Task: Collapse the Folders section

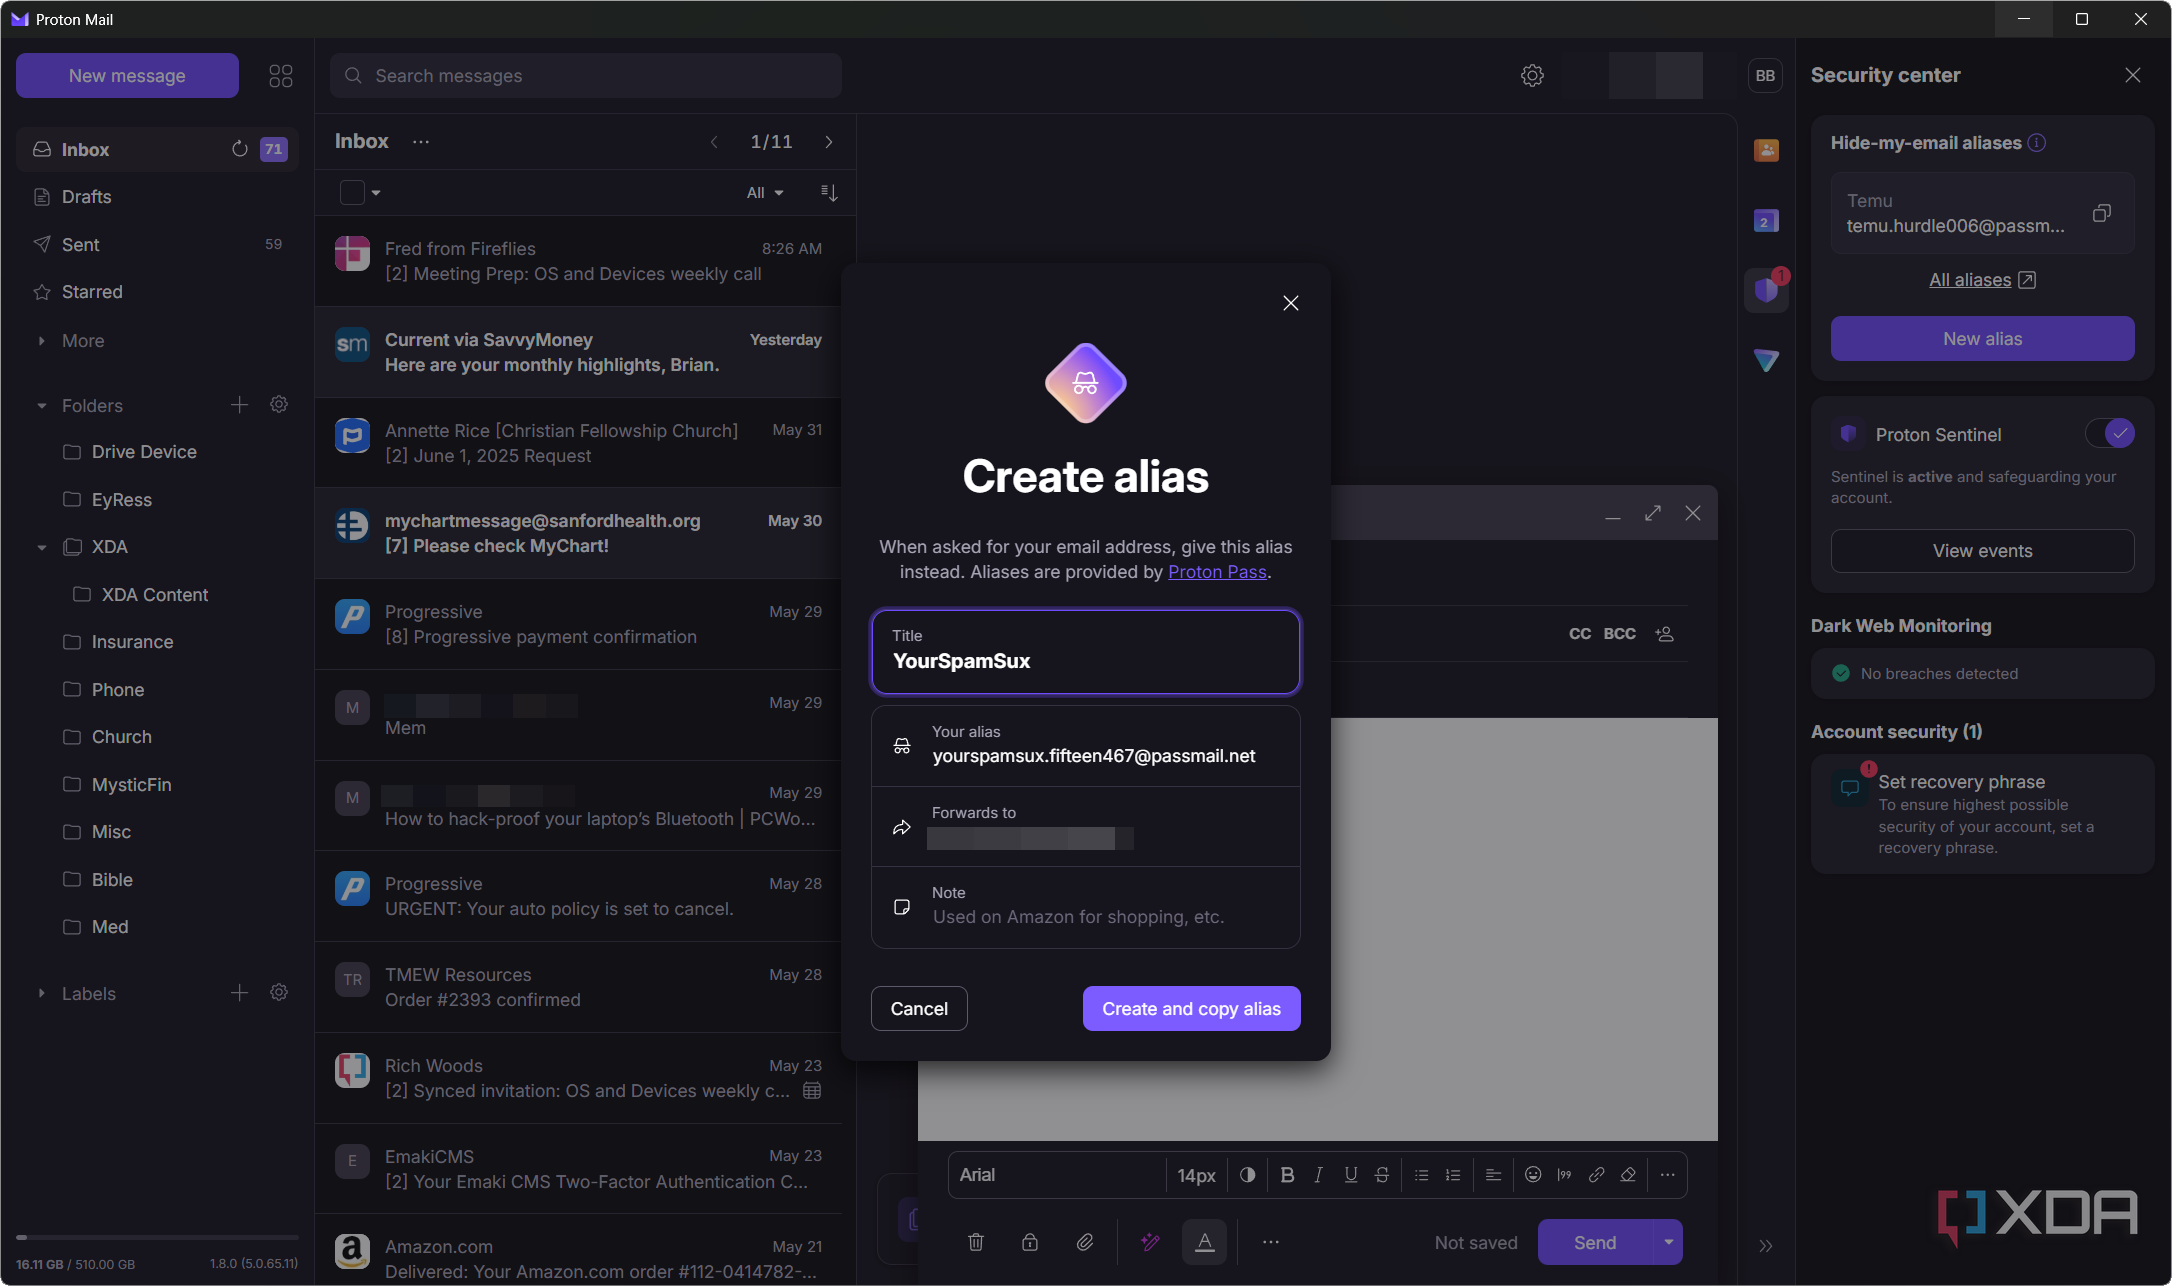Action: 41,406
